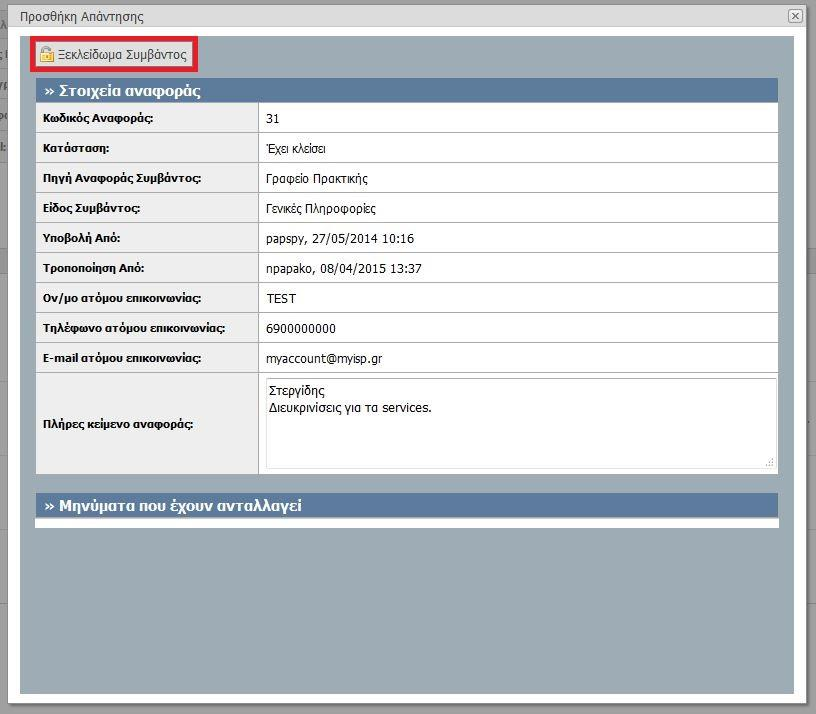Click the Ξεκλείδωμα Συμβάντος button
The width and height of the screenshot is (816, 714).
coord(113,54)
